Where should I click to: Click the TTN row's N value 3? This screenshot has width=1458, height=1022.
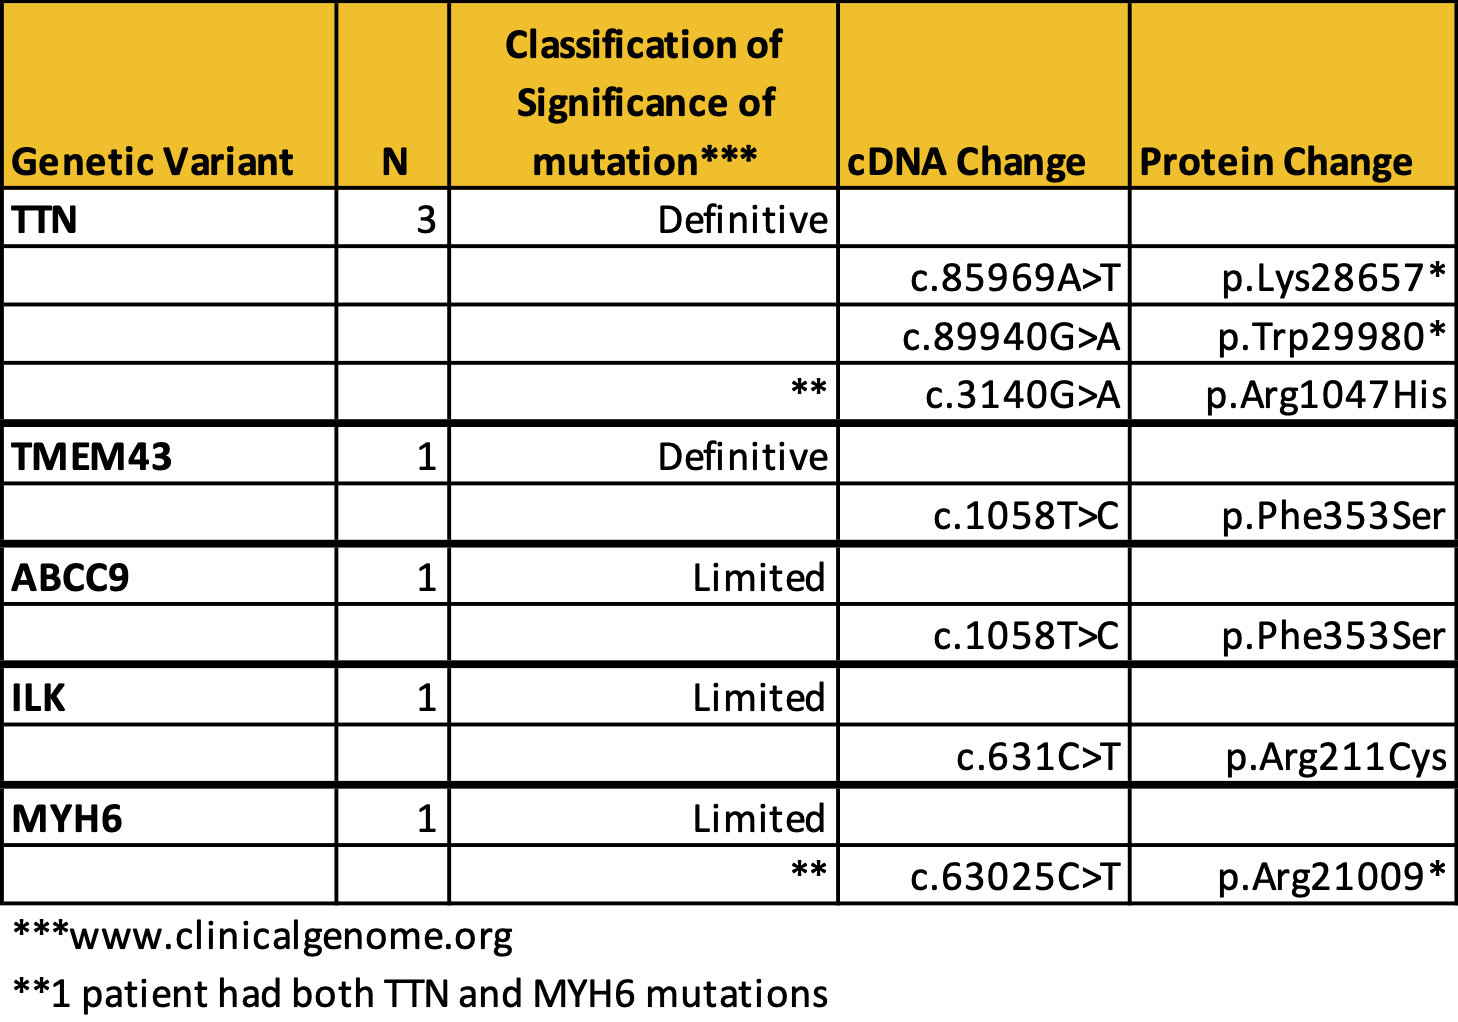click(426, 219)
